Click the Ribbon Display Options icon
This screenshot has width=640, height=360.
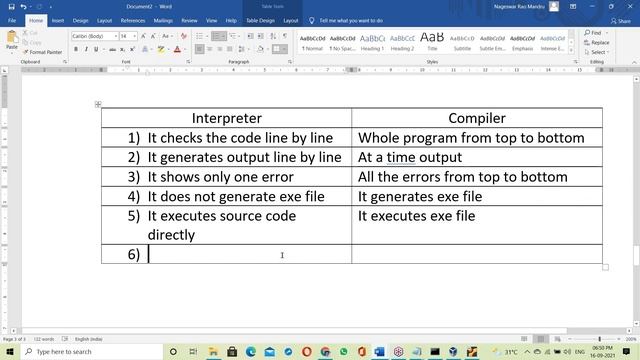(573, 7)
